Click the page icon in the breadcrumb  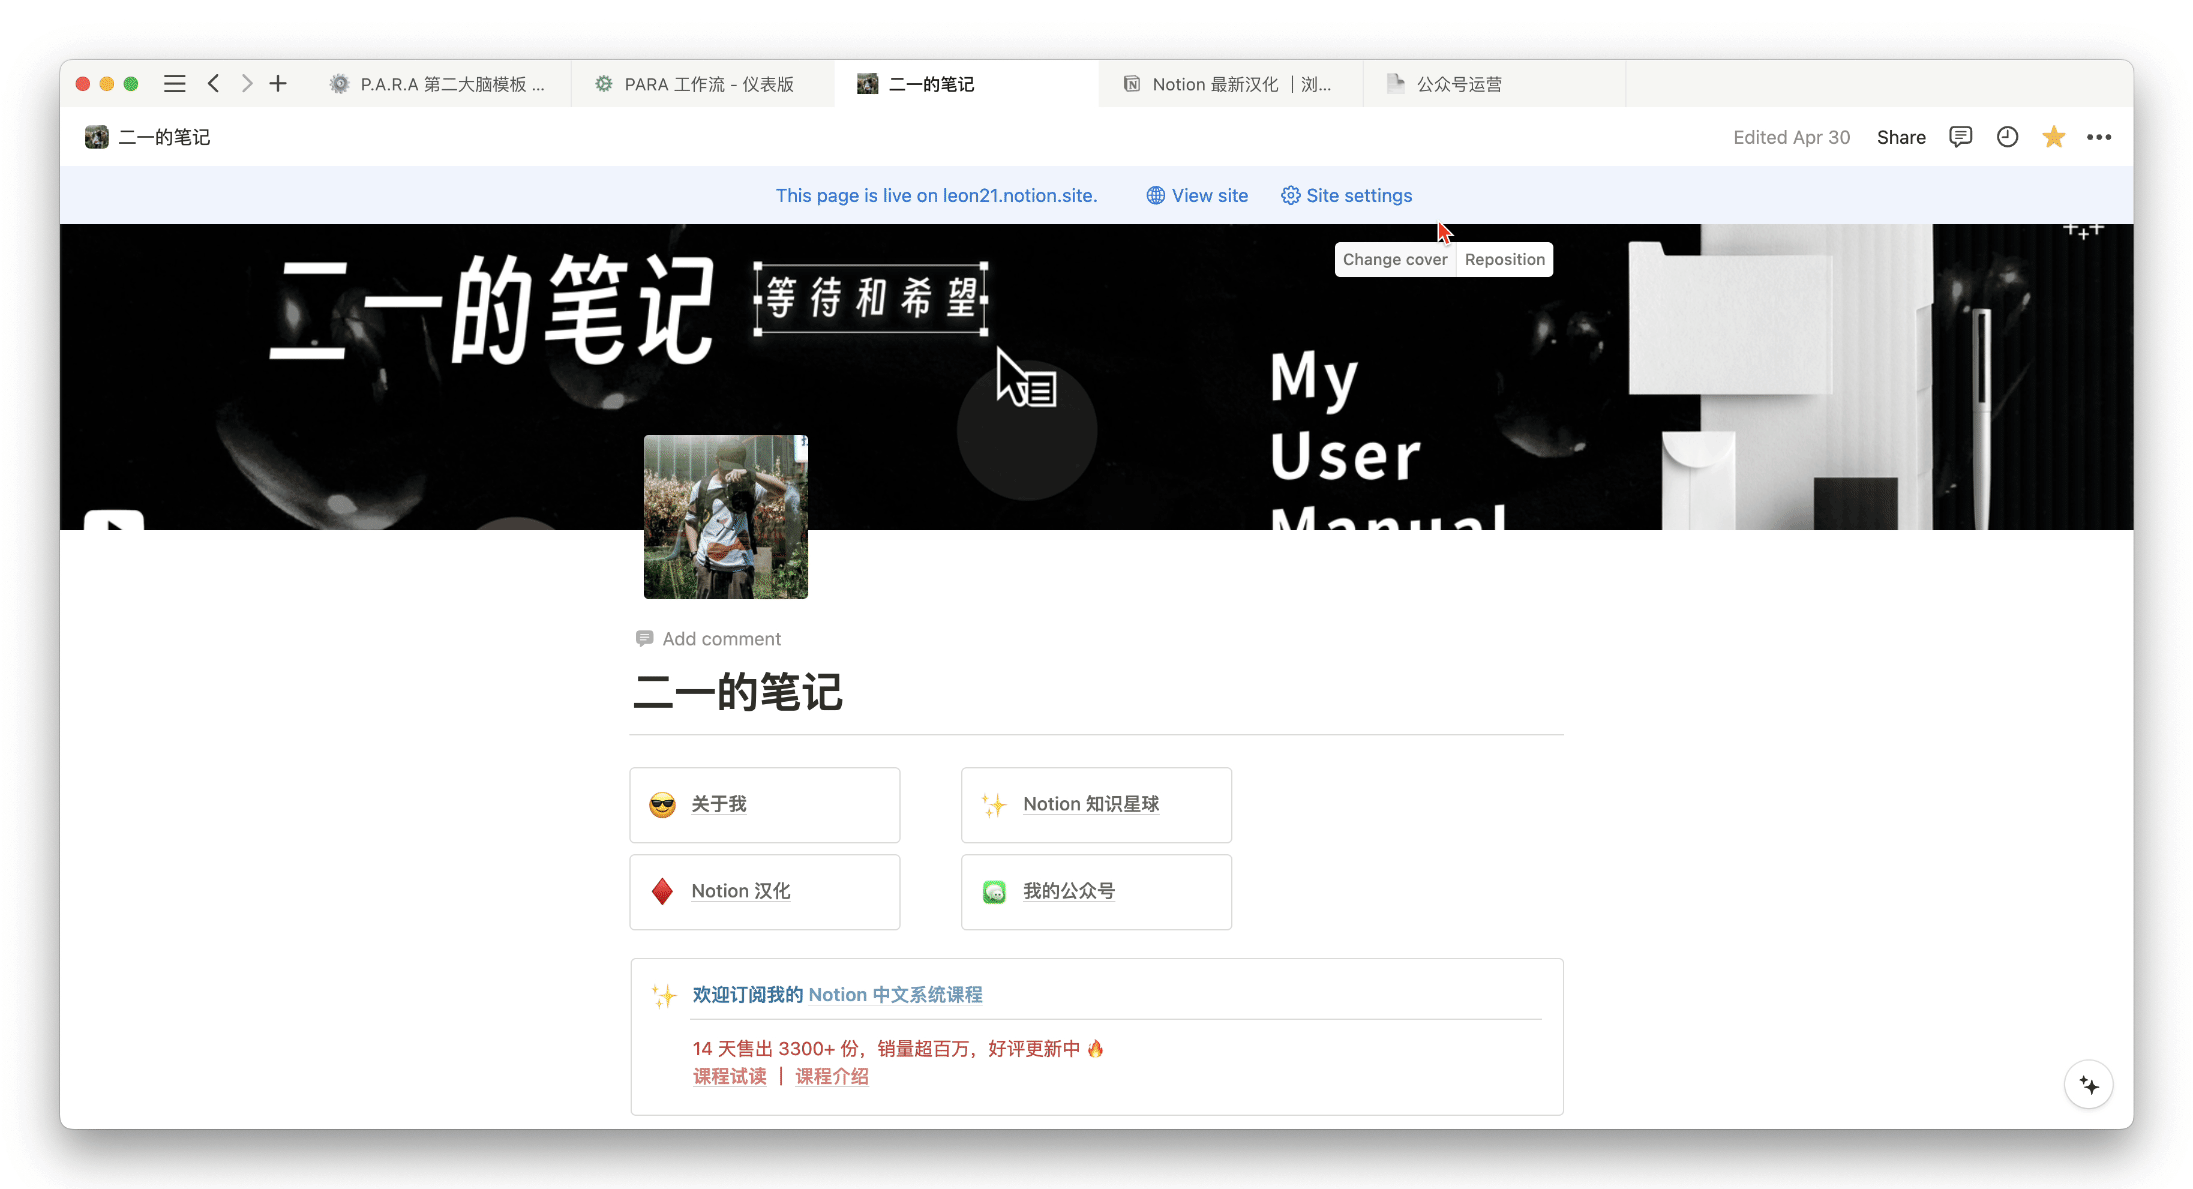(x=97, y=137)
